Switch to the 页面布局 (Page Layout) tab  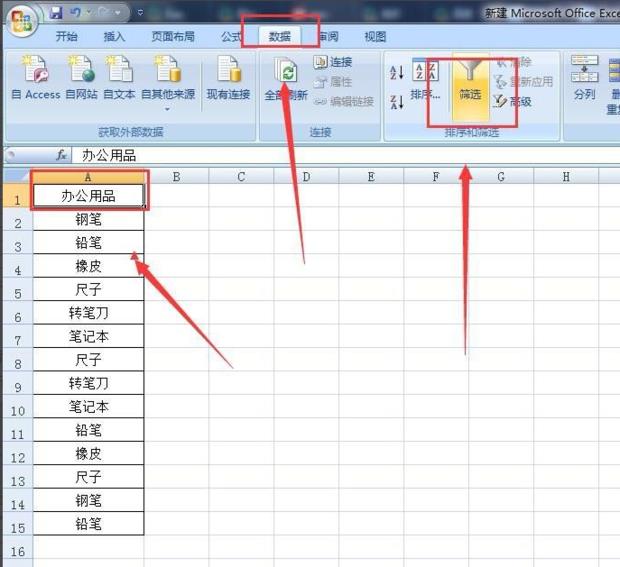(x=174, y=36)
